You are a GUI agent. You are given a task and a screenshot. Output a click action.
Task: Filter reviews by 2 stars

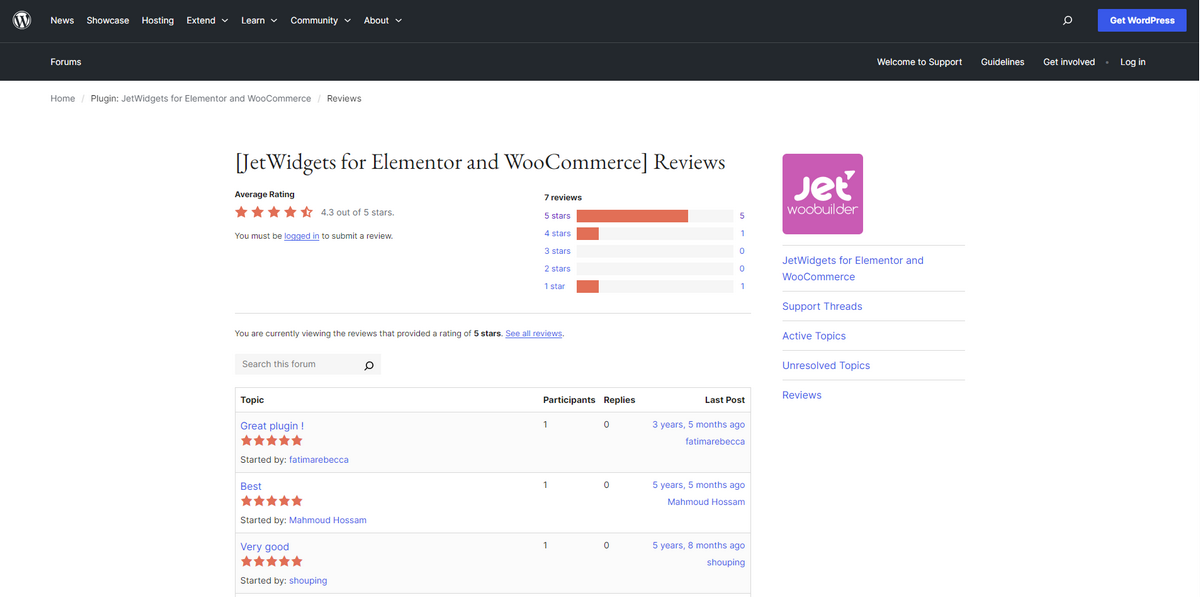pos(557,269)
